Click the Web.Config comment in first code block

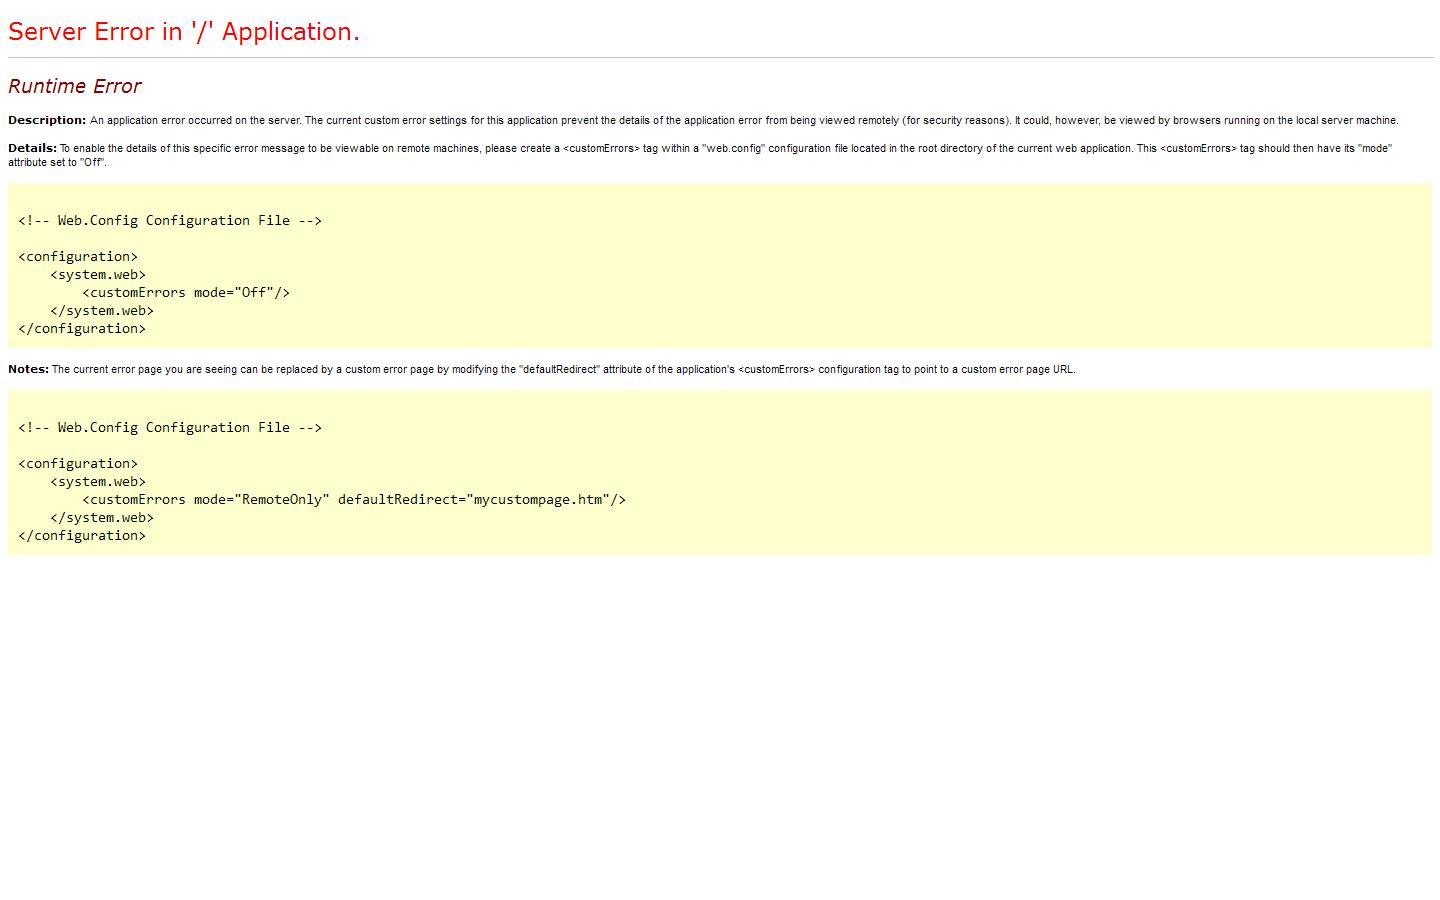170,221
